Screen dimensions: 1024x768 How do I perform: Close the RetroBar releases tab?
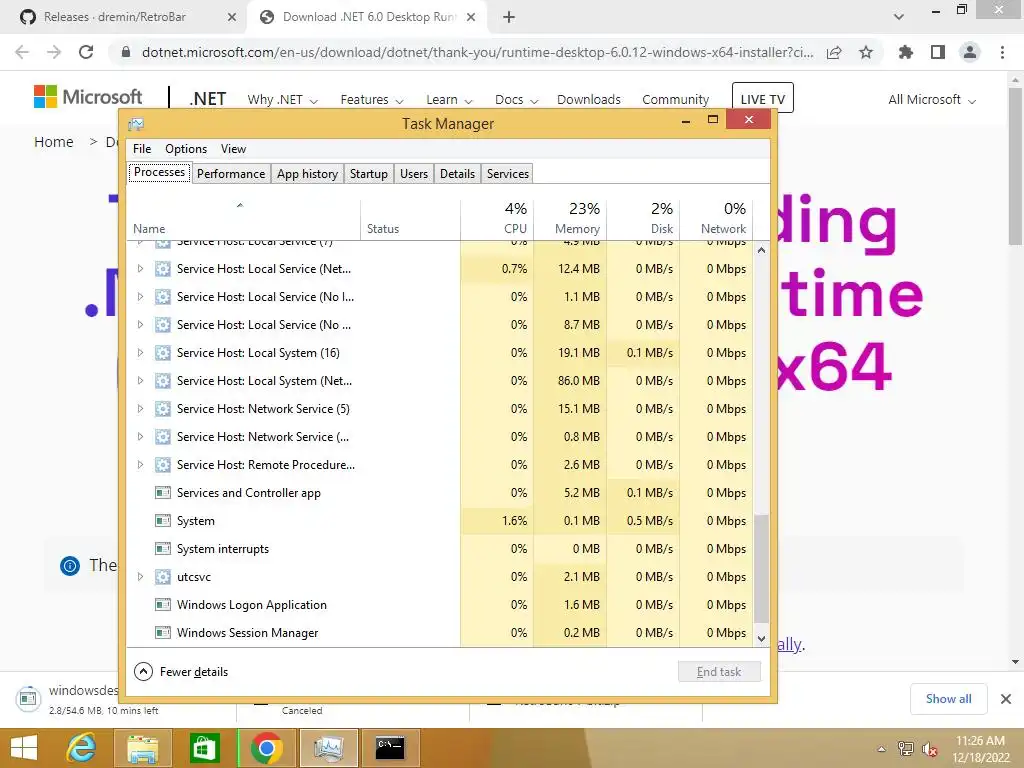click(x=232, y=17)
